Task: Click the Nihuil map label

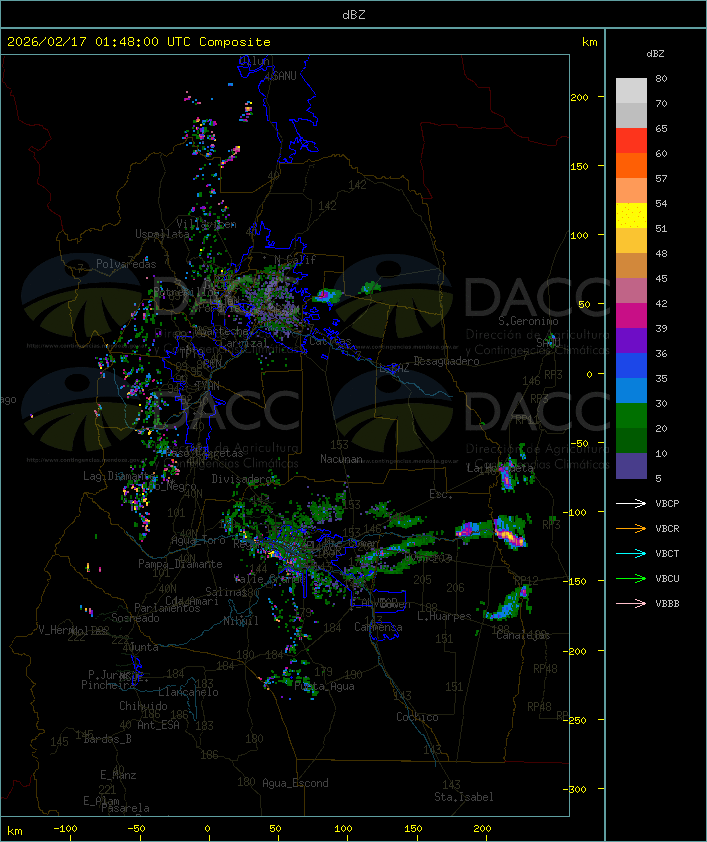Action: pyautogui.click(x=241, y=621)
